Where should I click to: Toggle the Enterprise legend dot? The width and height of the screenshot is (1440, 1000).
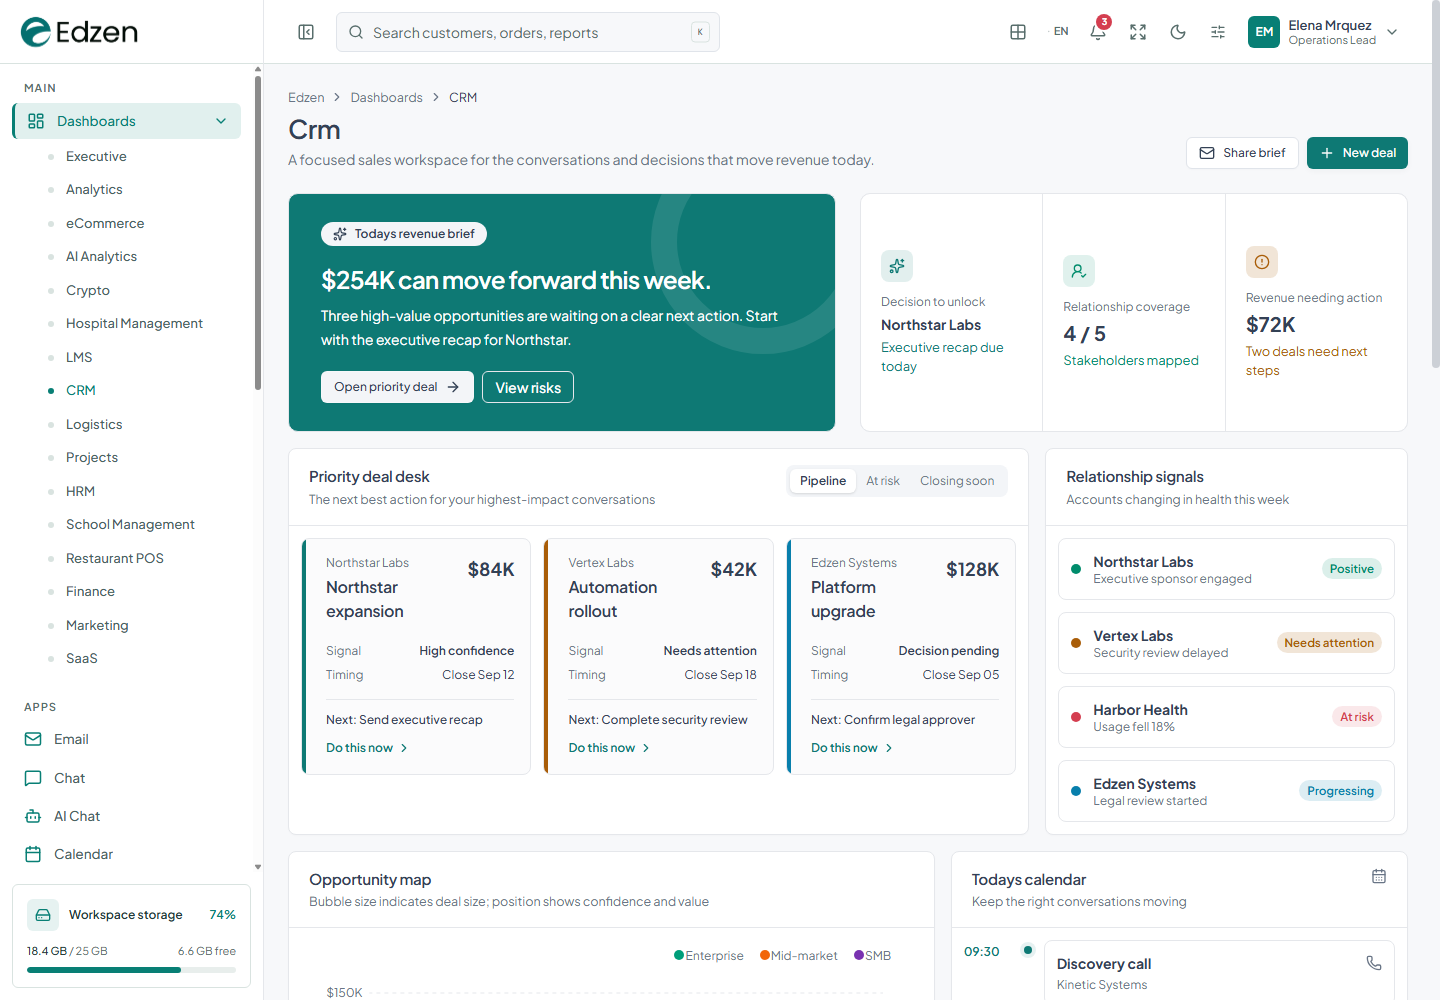coord(679,955)
